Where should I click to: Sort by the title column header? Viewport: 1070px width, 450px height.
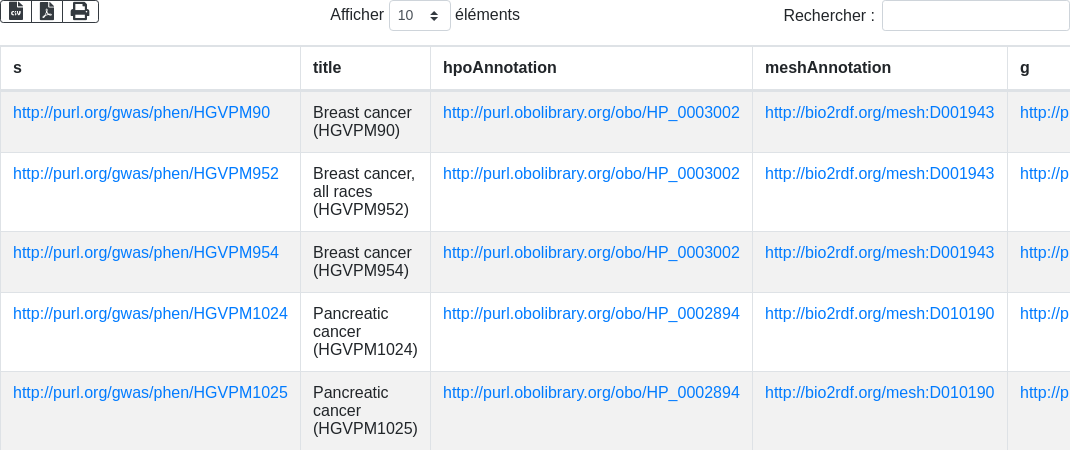[x=365, y=68]
